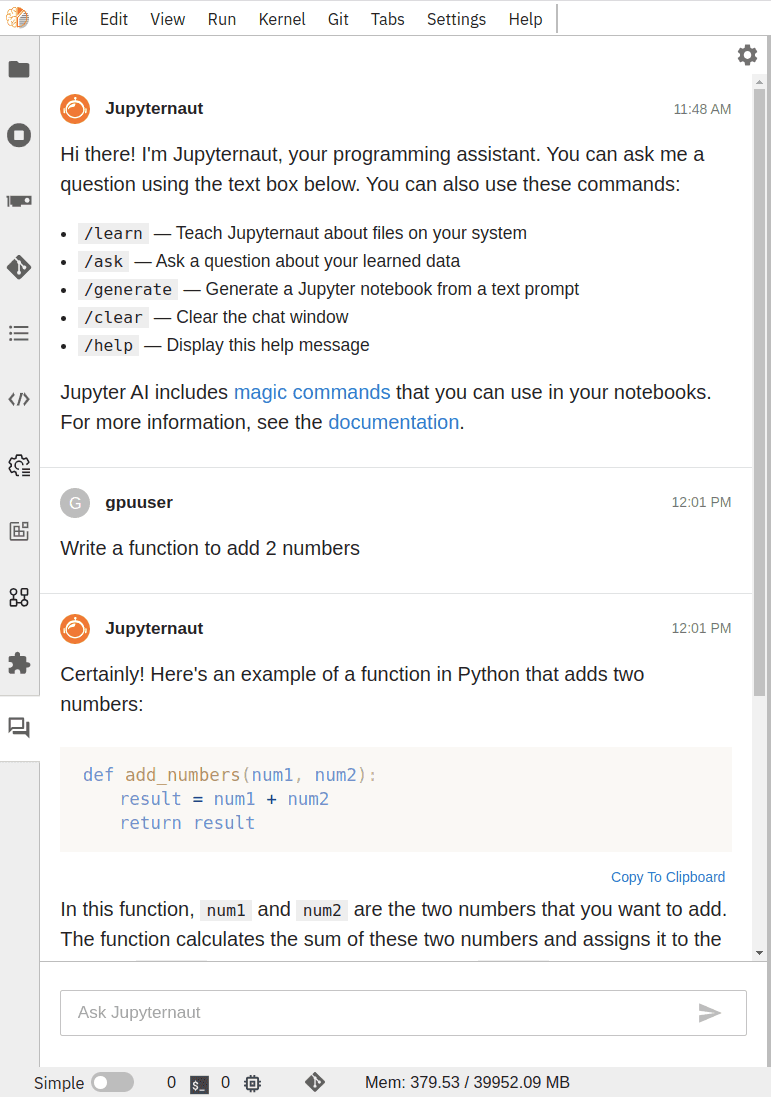Click the Ask Jupyternaut text box
This screenshot has width=771, height=1097.
tap(380, 1013)
